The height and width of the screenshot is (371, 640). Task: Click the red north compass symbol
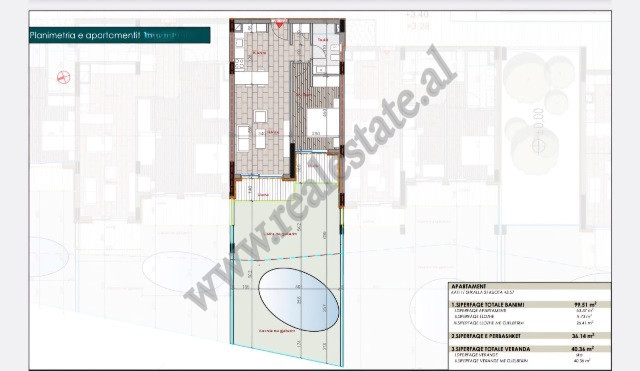tap(63, 77)
